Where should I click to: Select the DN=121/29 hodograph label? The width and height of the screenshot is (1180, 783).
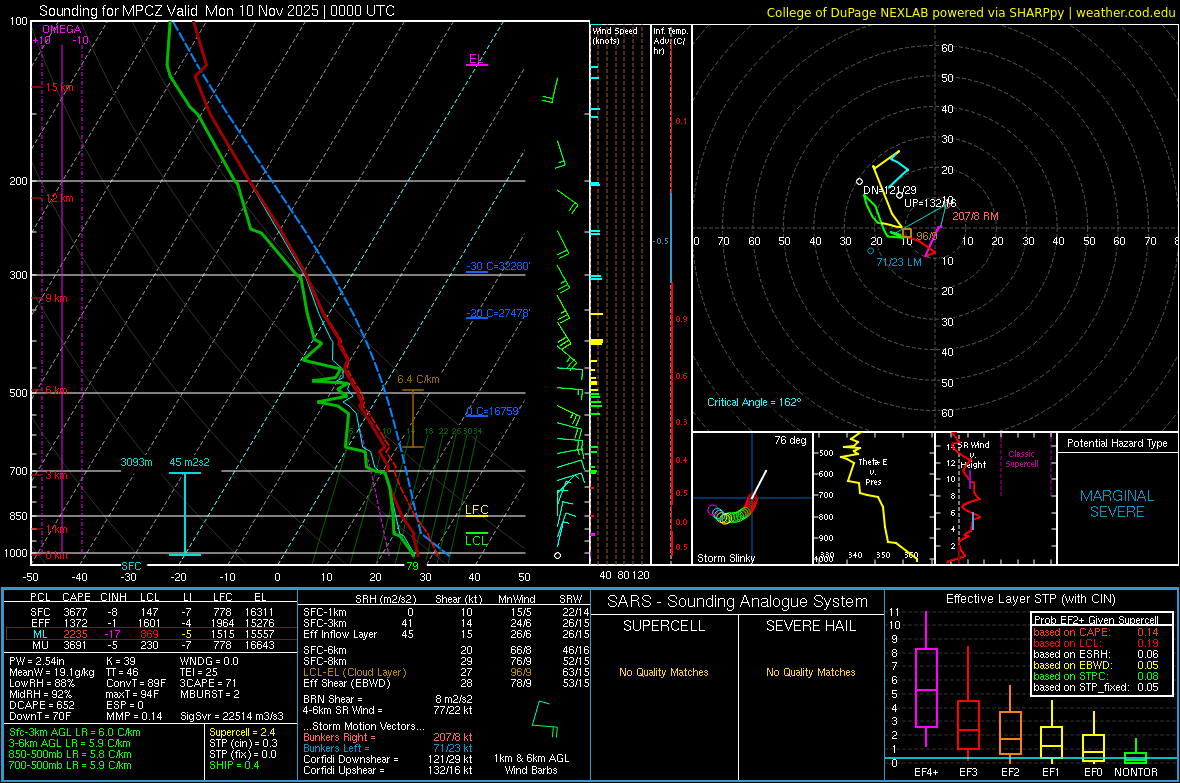[890, 190]
